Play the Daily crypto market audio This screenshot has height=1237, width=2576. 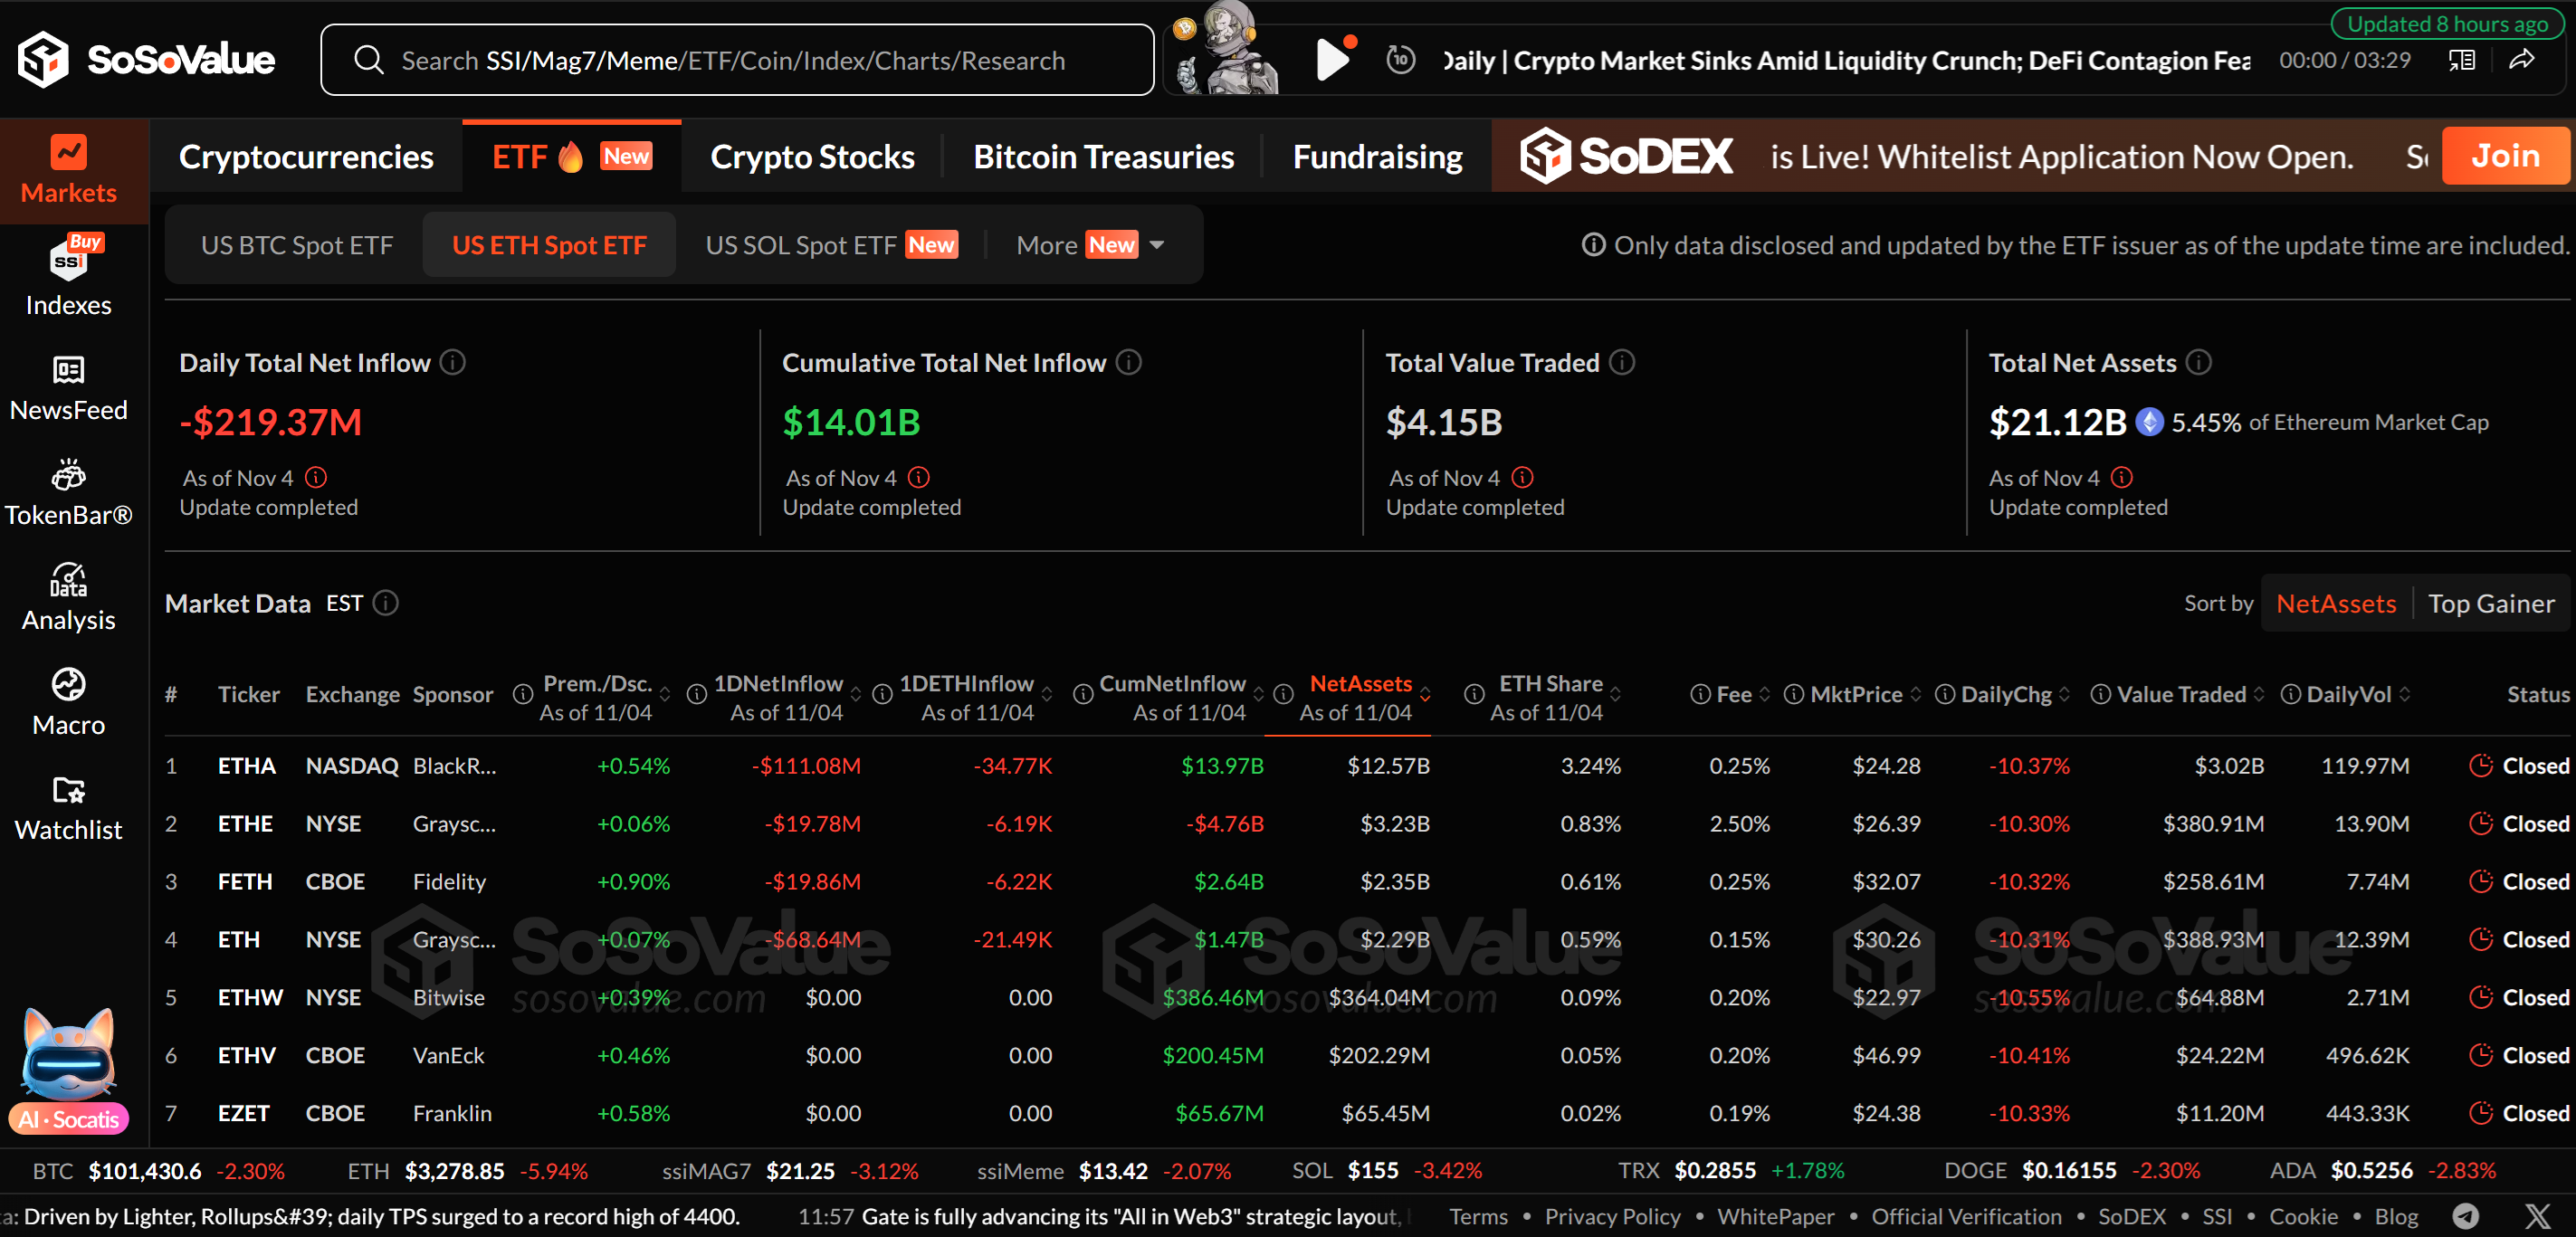[1332, 60]
